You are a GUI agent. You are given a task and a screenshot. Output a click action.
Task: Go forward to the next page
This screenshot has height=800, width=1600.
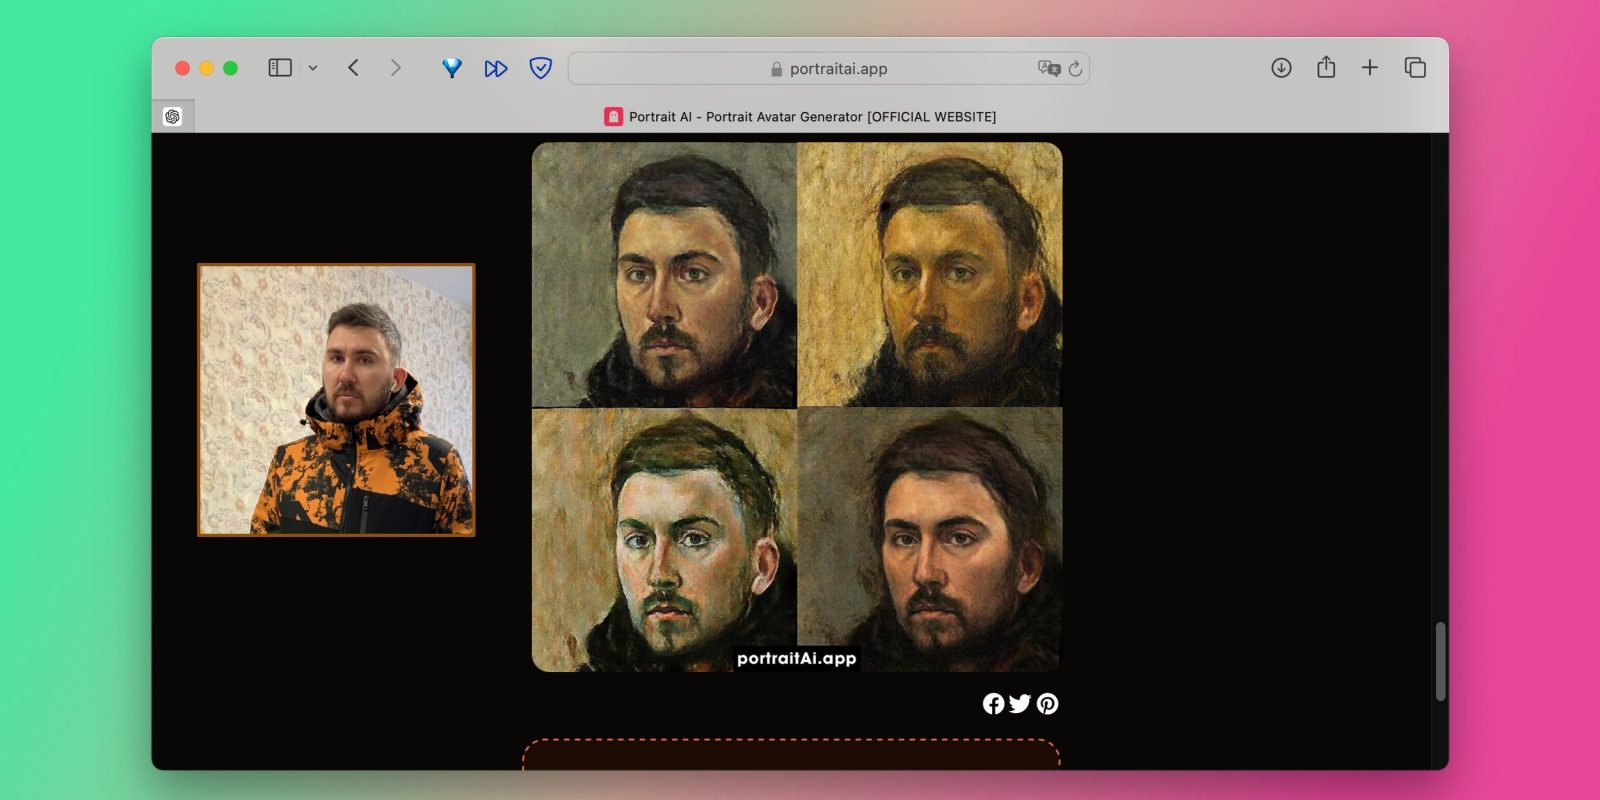pyautogui.click(x=396, y=68)
